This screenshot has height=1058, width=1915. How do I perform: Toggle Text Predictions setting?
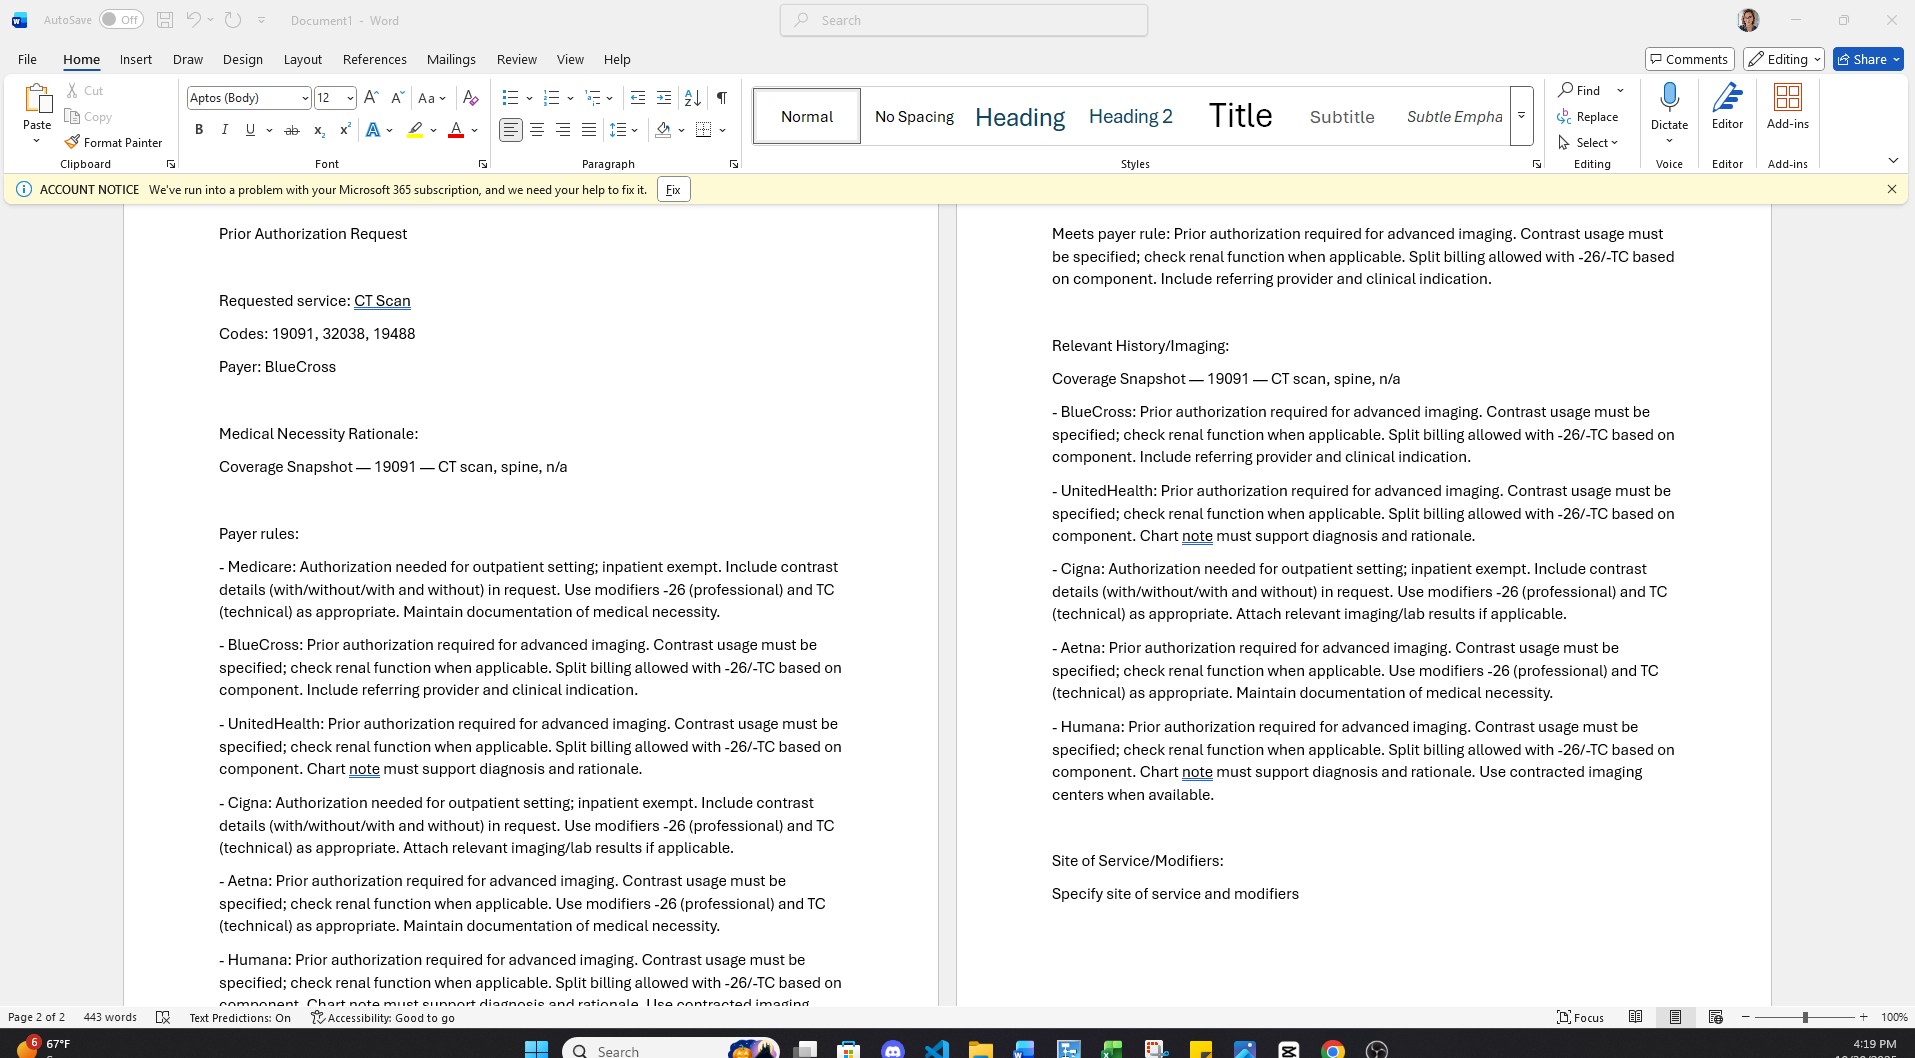[x=240, y=1018]
